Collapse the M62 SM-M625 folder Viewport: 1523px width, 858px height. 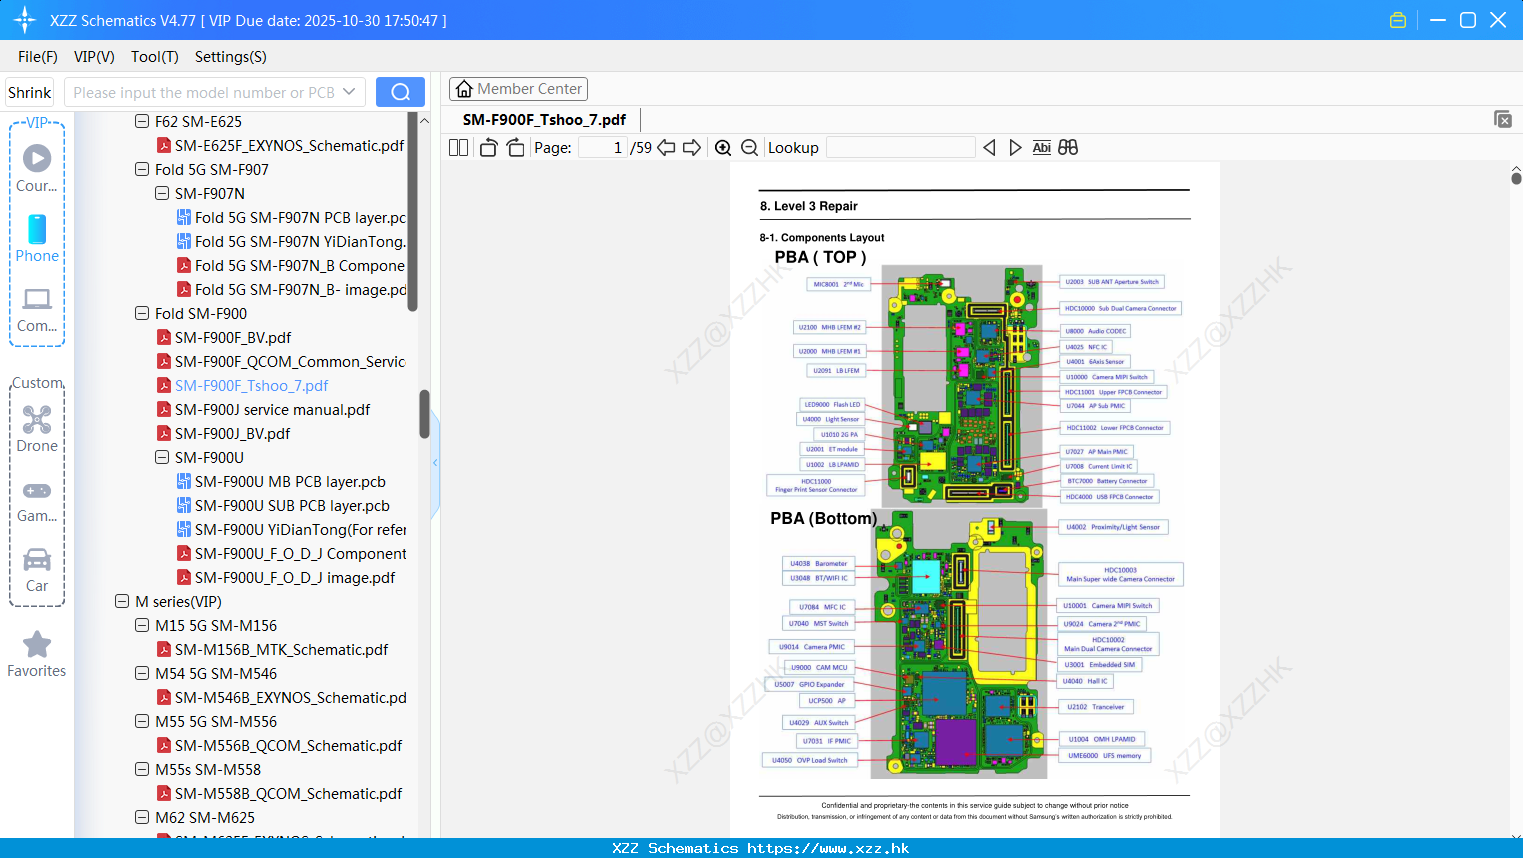click(142, 817)
